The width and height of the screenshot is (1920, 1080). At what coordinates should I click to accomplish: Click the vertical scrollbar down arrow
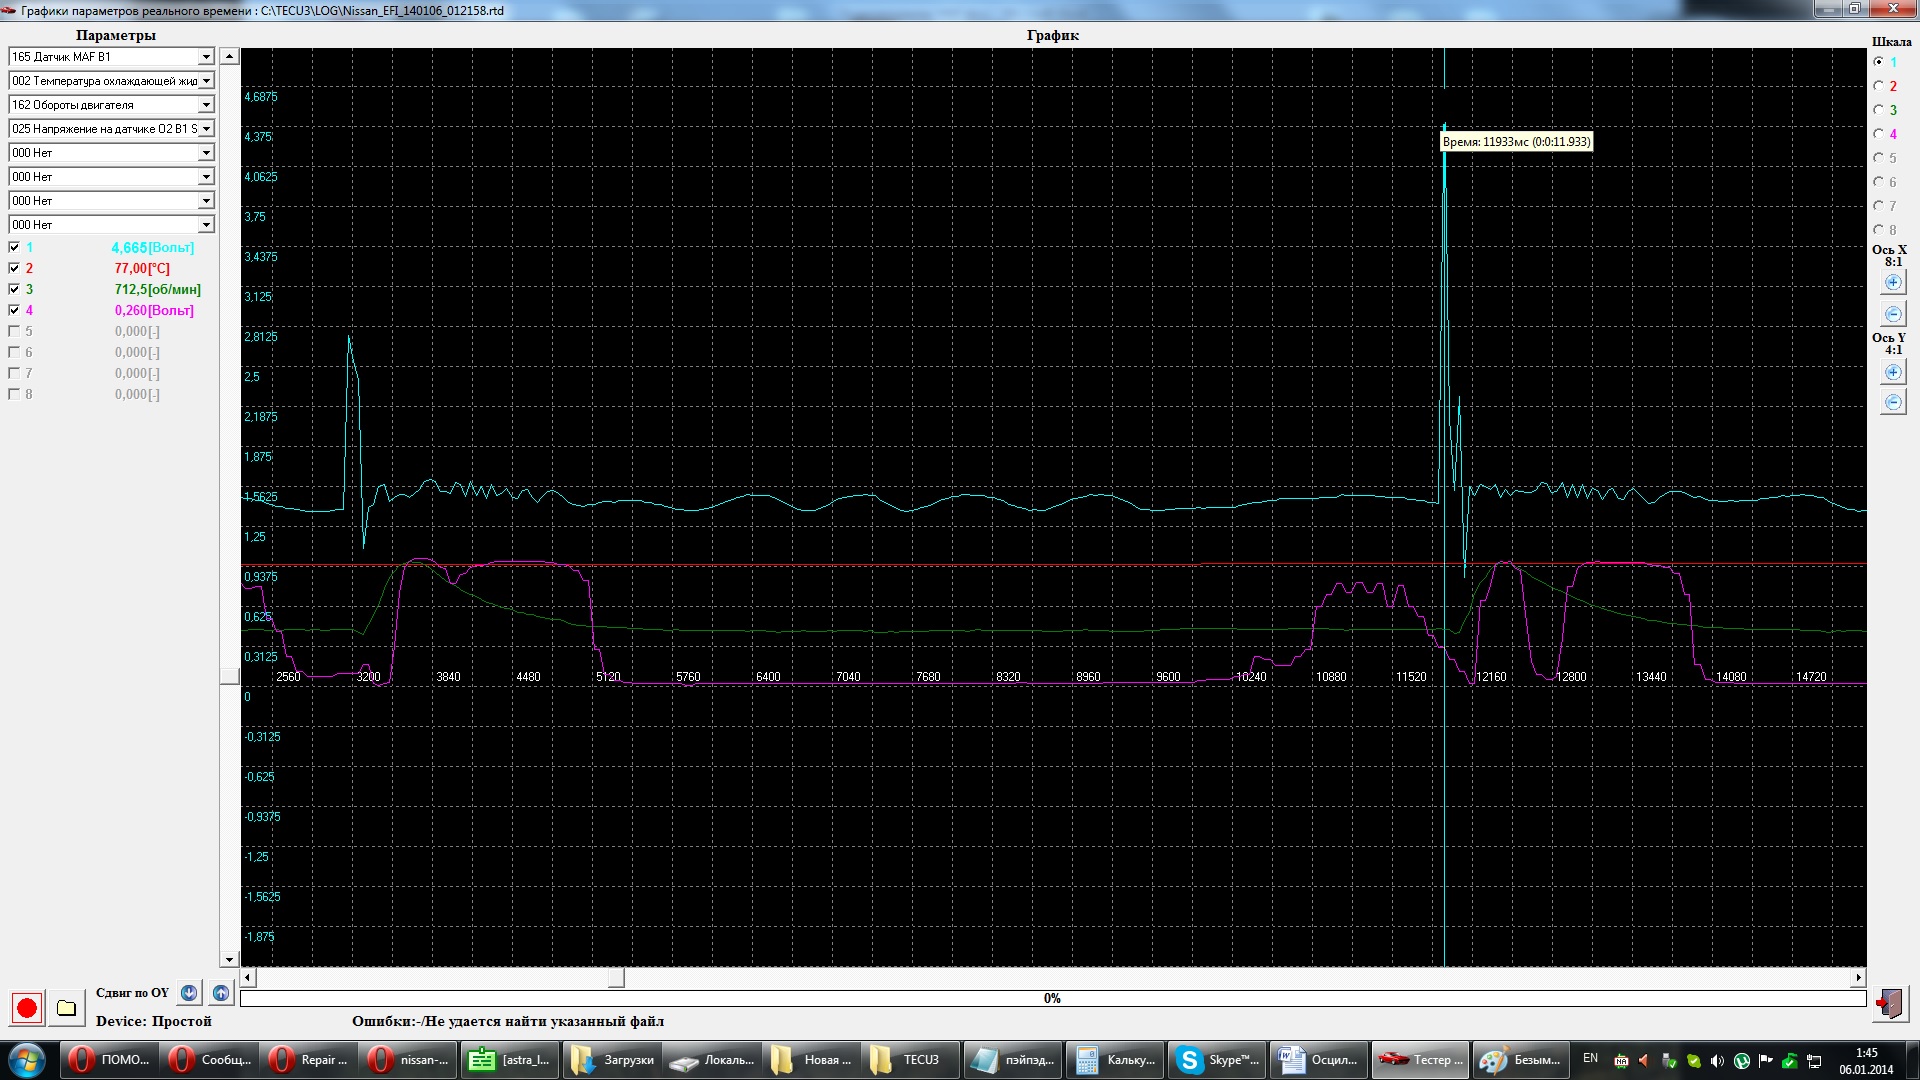229,959
